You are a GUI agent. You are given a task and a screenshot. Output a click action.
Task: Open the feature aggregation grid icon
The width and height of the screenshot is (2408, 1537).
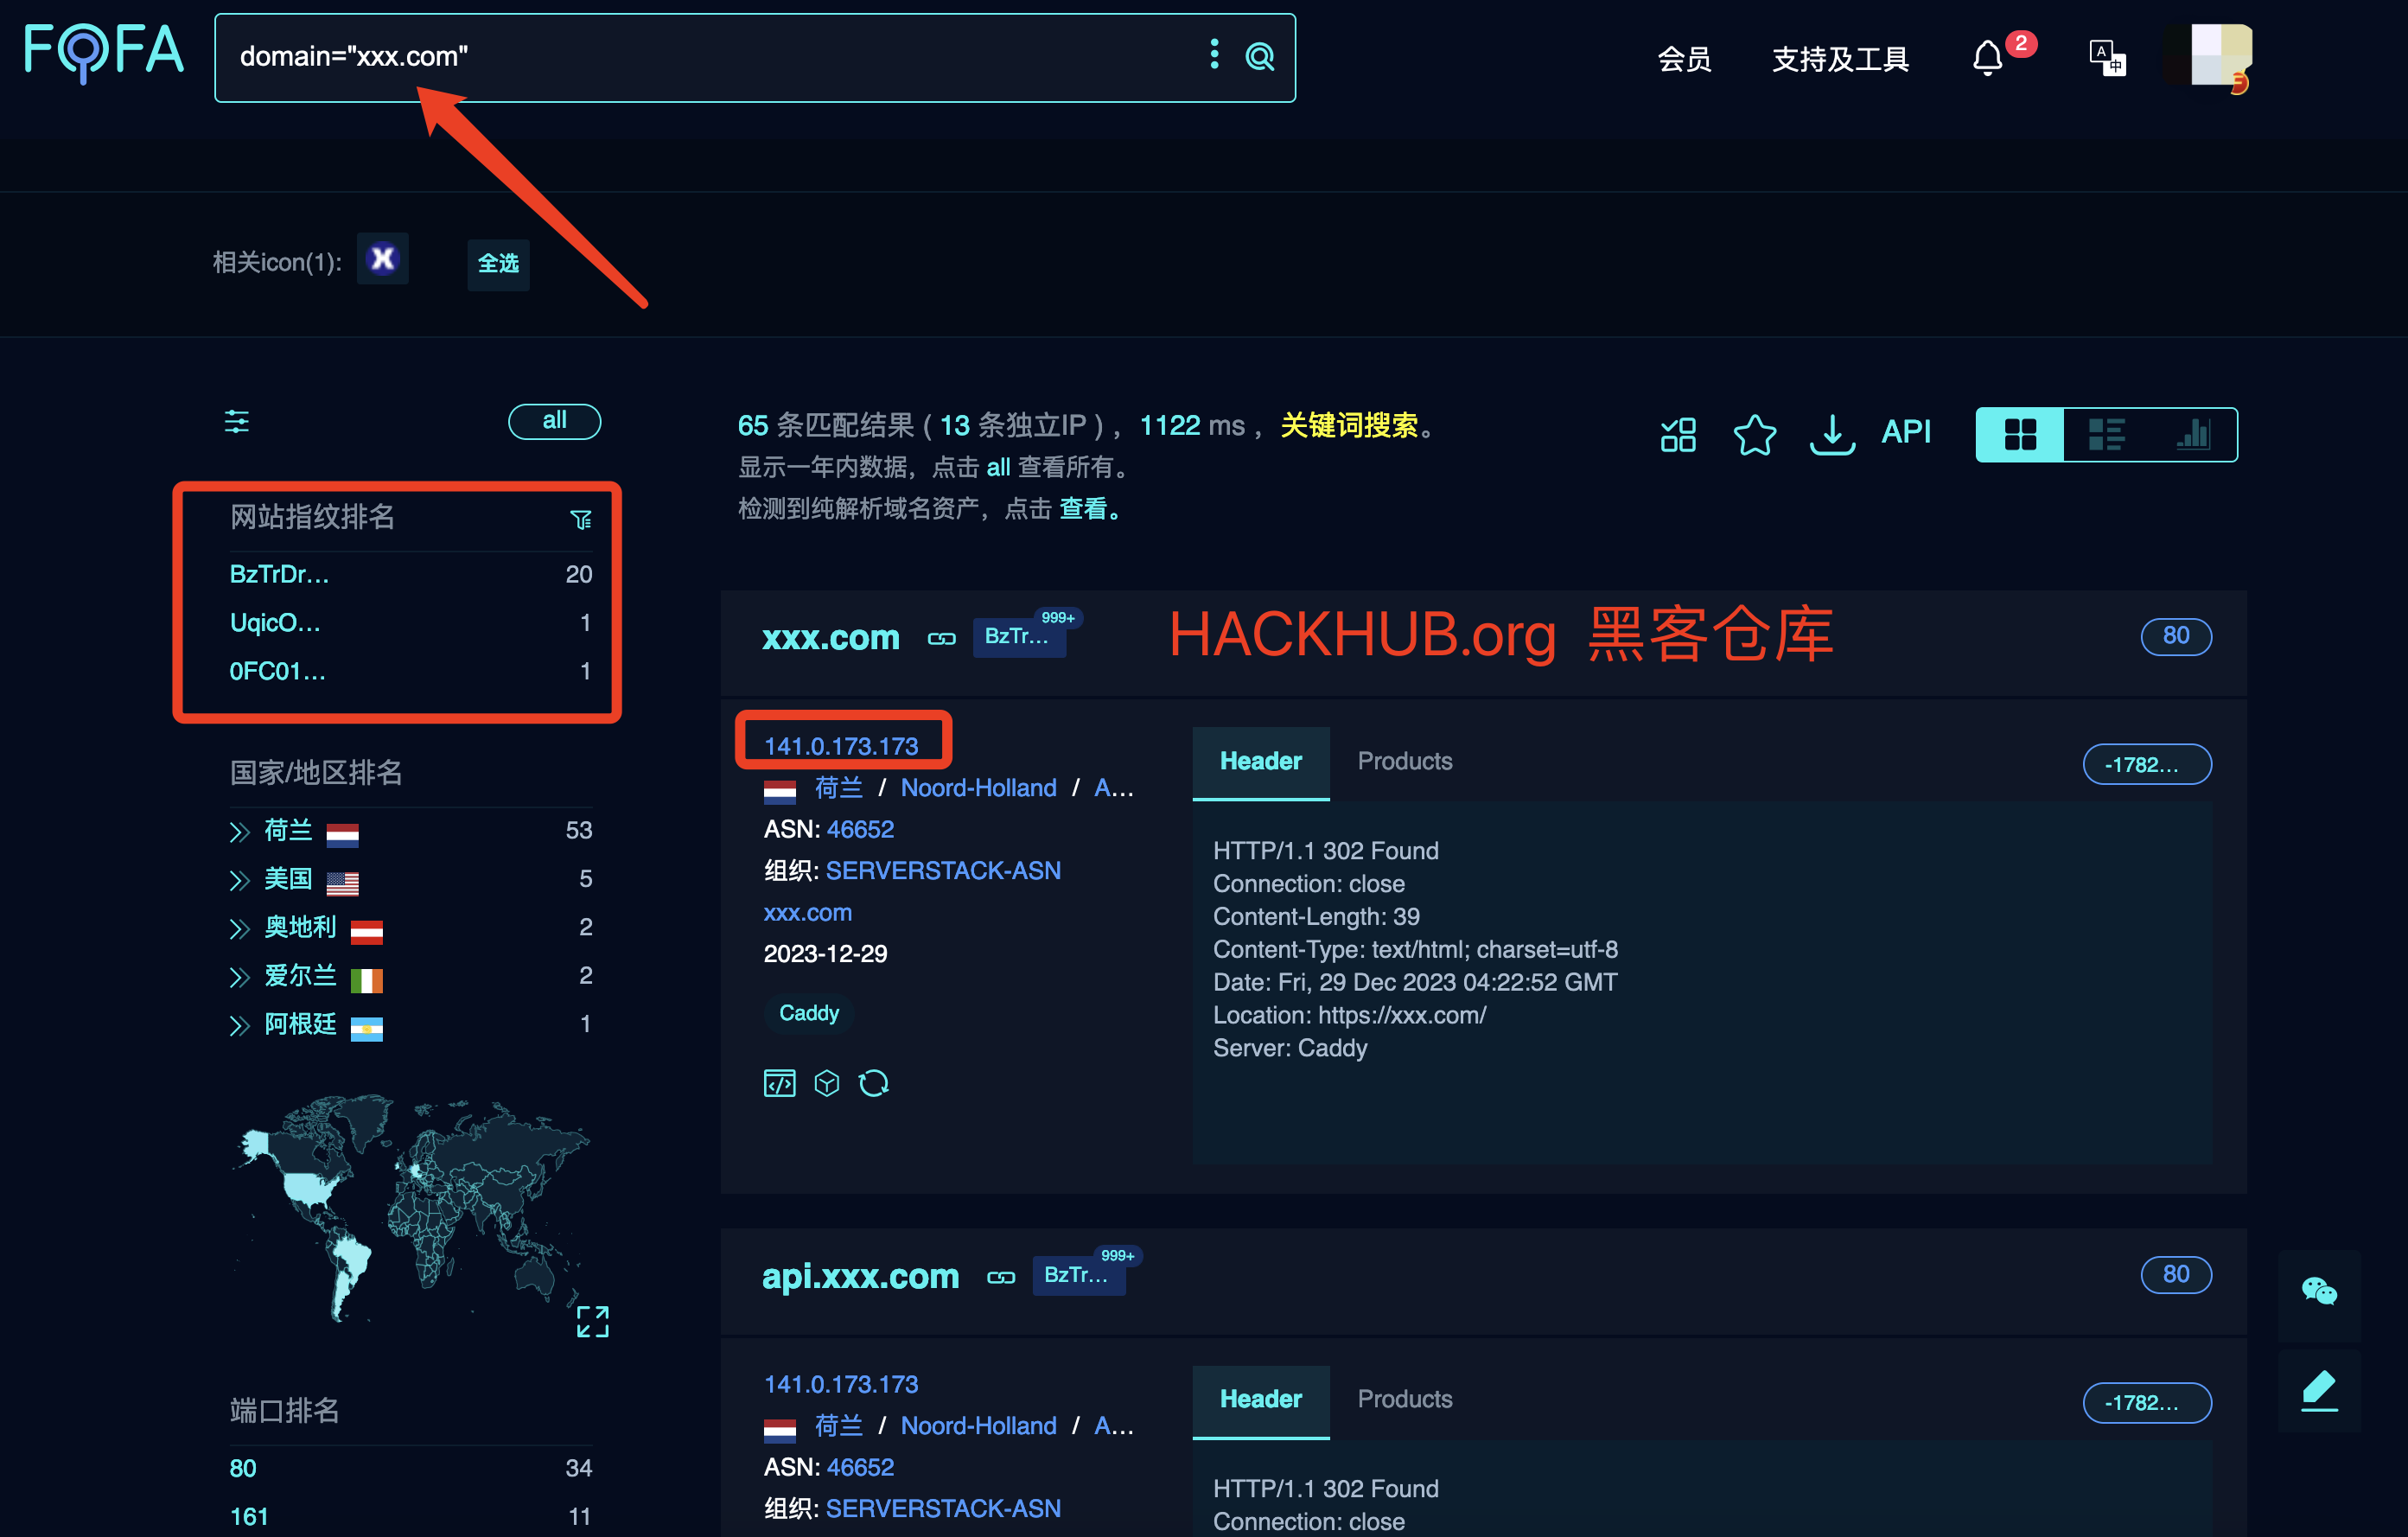point(1678,434)
